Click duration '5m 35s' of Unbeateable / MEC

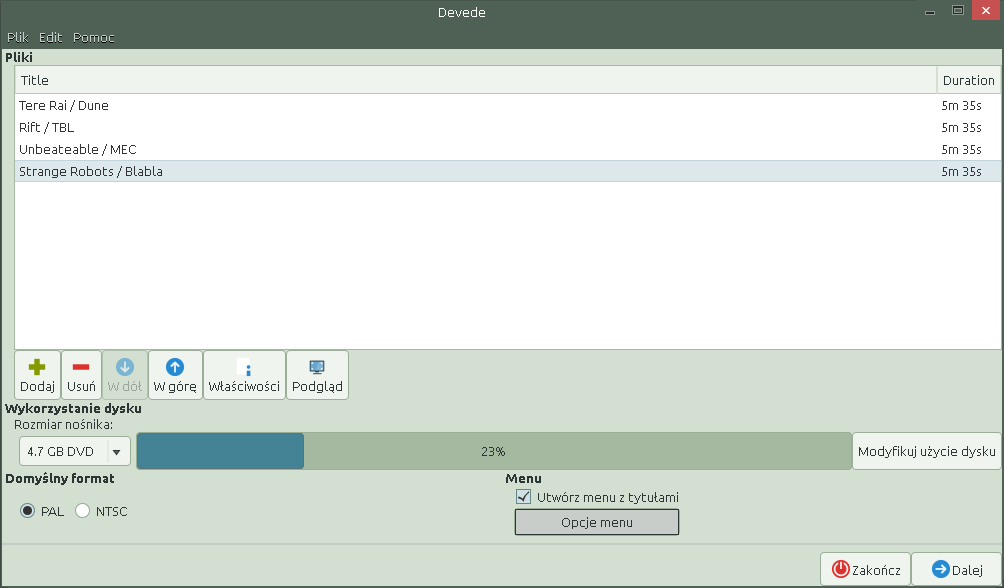coord(961,149)
